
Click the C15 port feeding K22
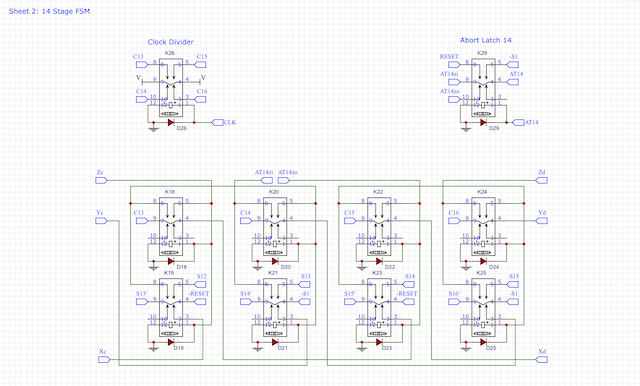(x=350, y=221)
